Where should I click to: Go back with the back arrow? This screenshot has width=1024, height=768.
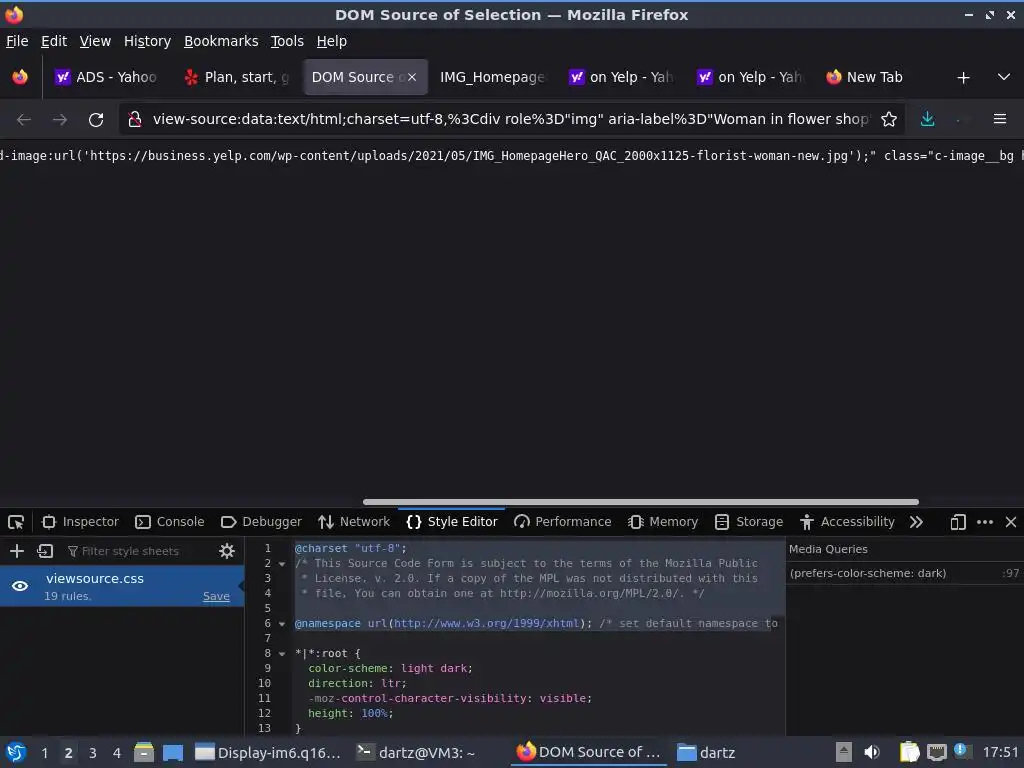(24, 120)
